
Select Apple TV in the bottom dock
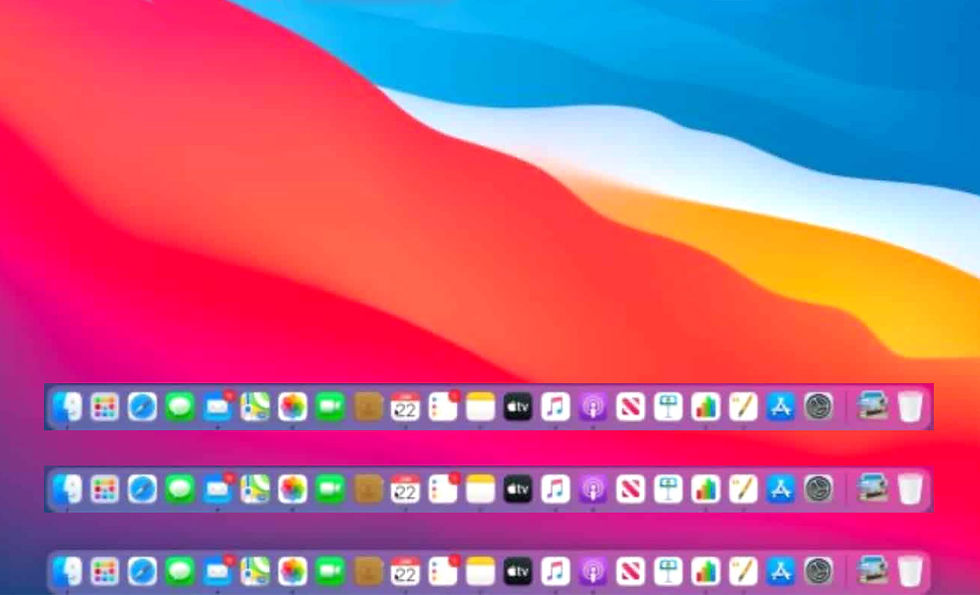pos(518,571)
